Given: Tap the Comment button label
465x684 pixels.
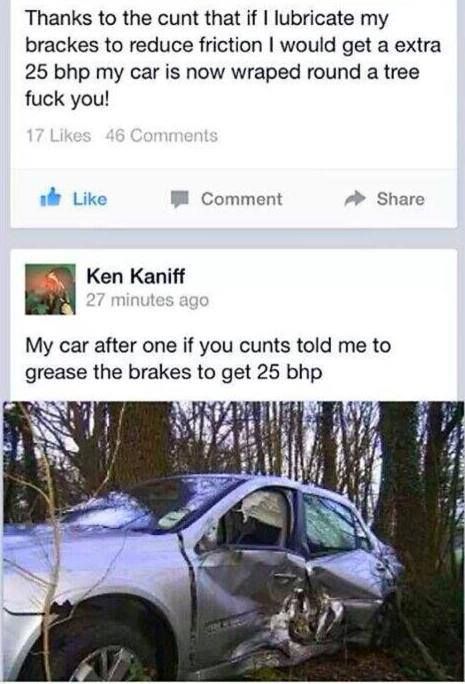Looking at the screenshot, I should pos(241,199).
